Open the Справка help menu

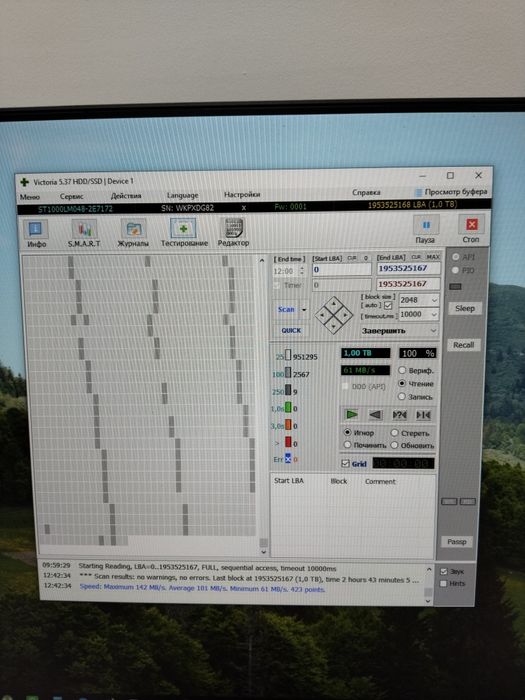[366, 192]
